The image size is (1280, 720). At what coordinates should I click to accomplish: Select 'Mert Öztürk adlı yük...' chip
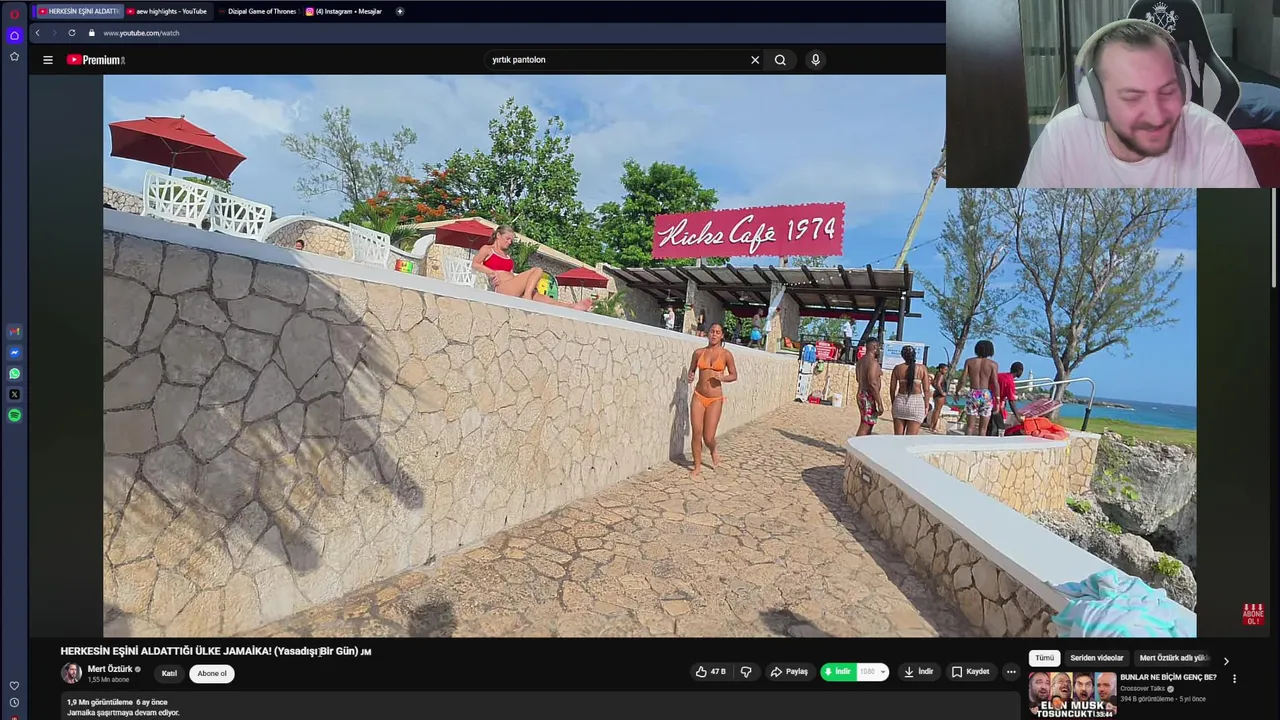tap(1174, 658)
